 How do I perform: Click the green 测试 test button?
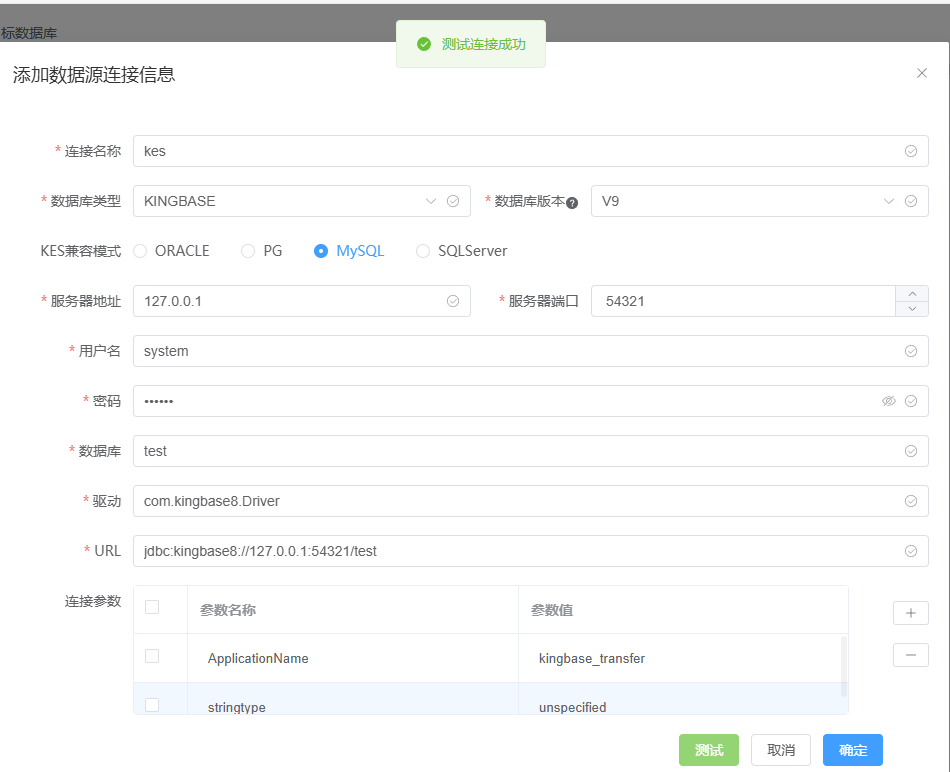pyautogui.click(x=708, y=750)
